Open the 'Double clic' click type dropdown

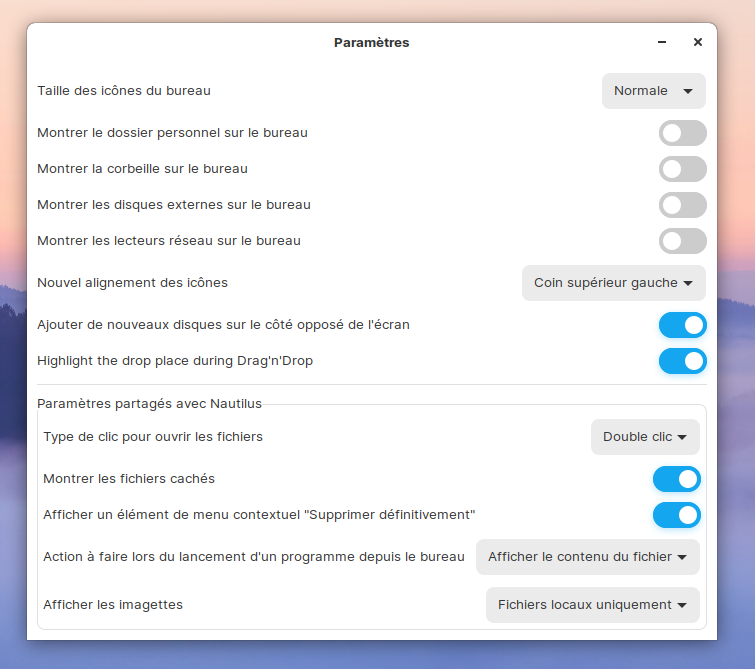tap(645, 437)
